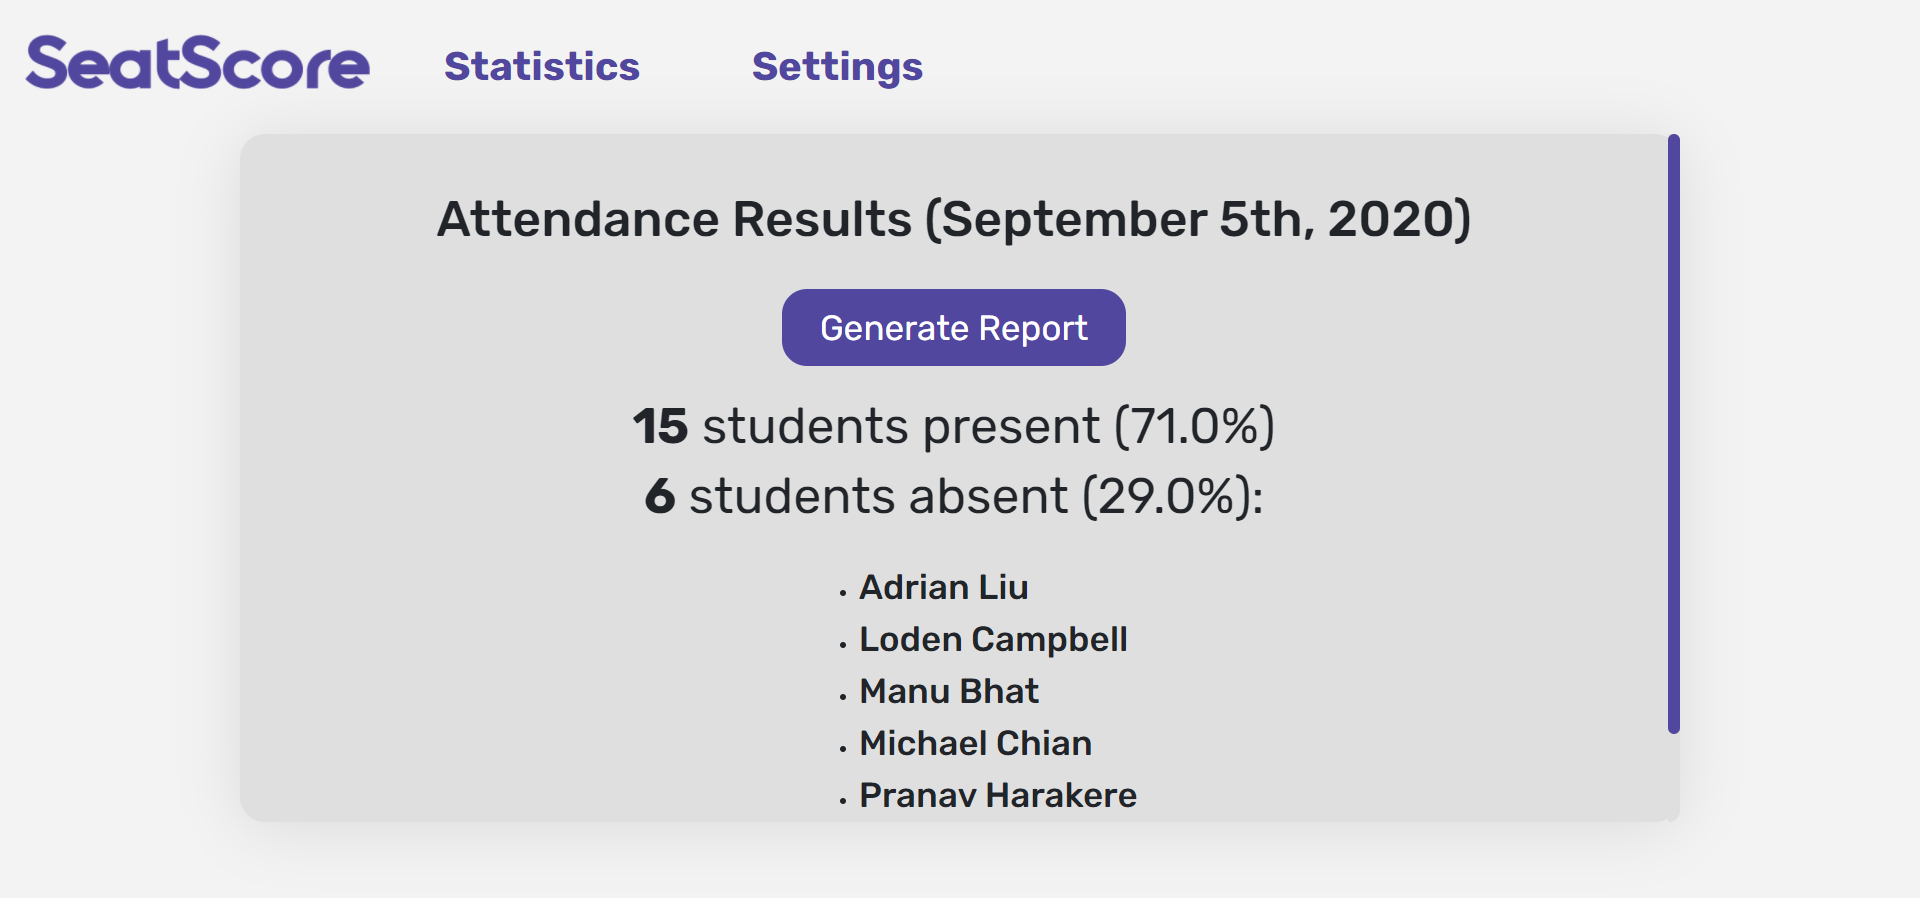Image resolution: width=1920 pixels, height=898 pixels.
Task: Click the bold number 15
Action: pyautogui.click(x=660, y=427)
